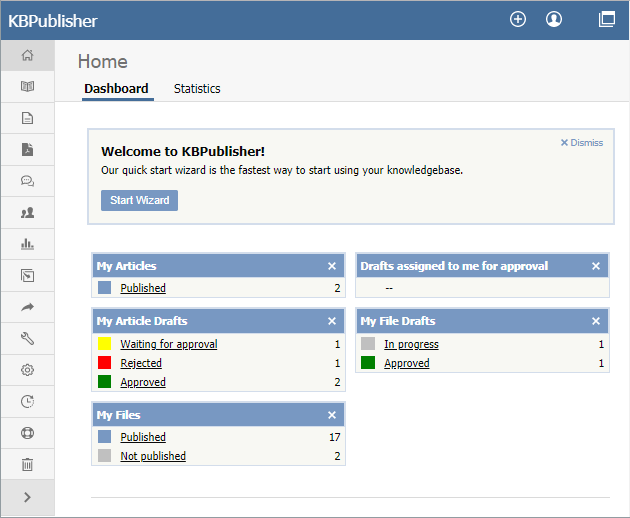Image resolution: width=630 pixels, height=518 pixels.
Task: Close the My Articles panel
Action: [332, 266]
